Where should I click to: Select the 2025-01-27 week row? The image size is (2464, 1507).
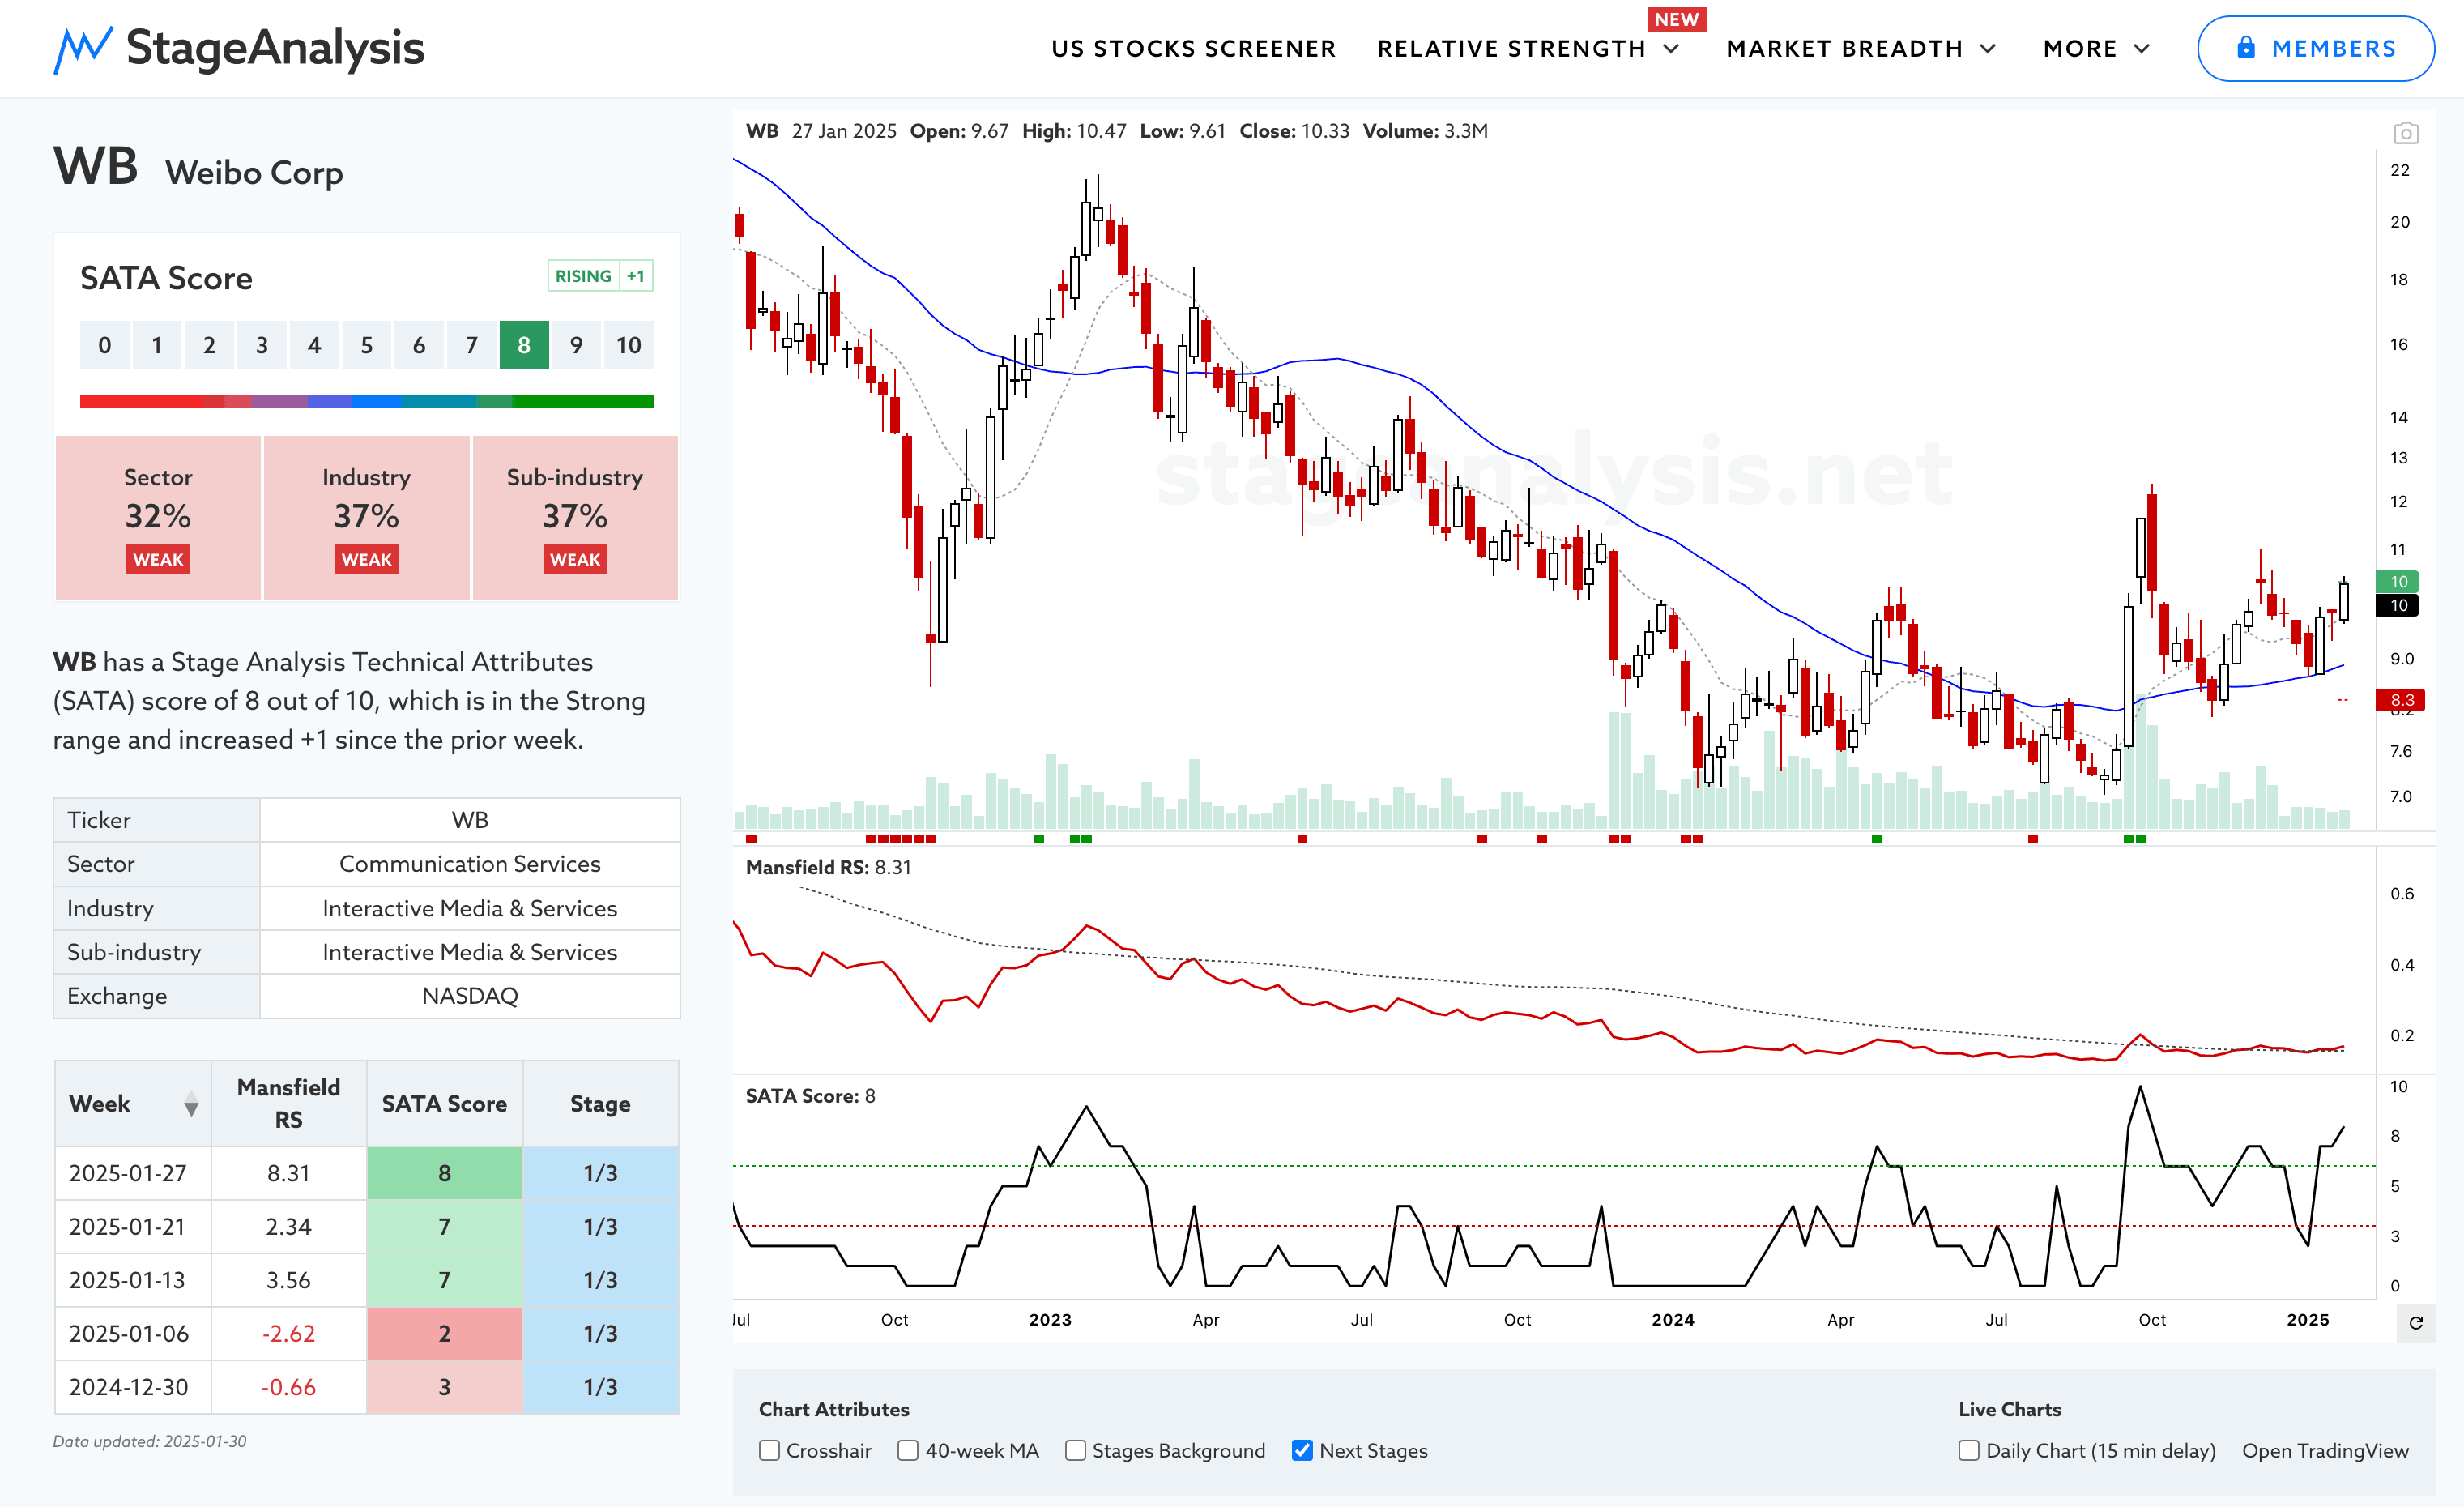click(366, 1173)
